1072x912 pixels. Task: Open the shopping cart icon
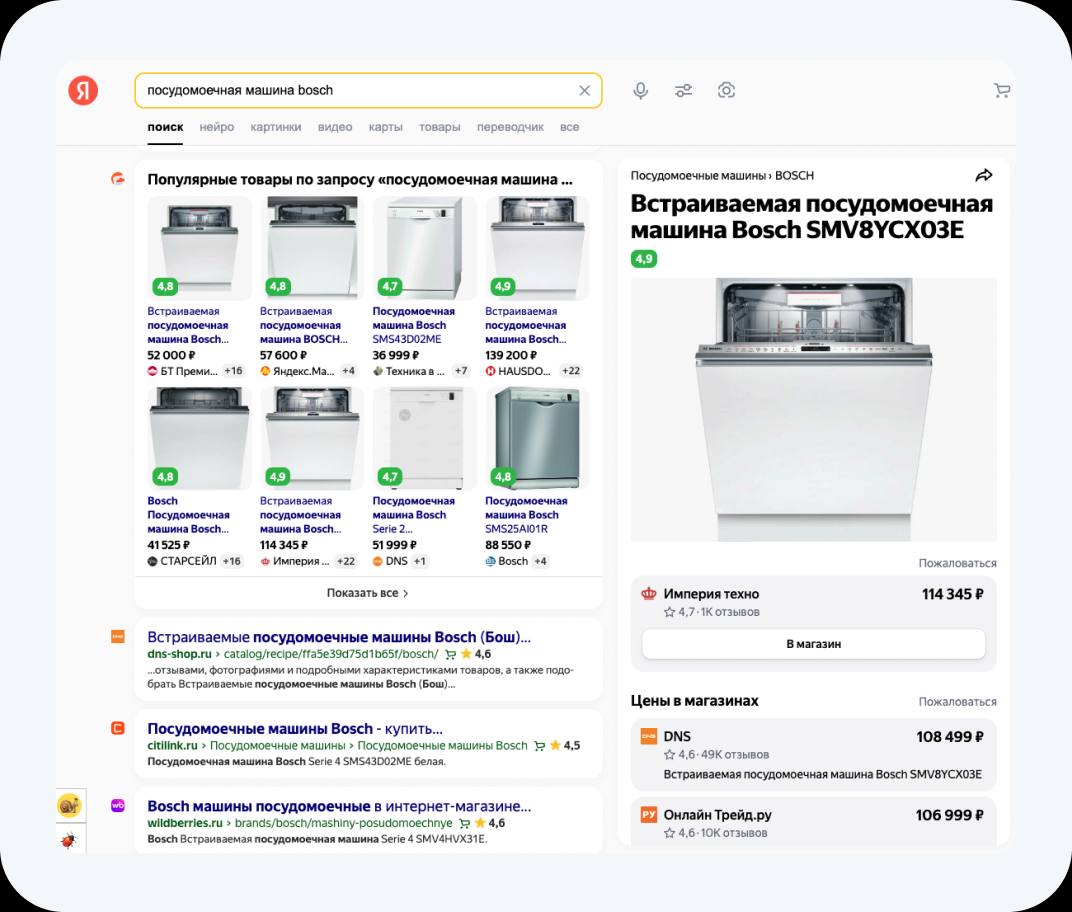pos(1002,90)
